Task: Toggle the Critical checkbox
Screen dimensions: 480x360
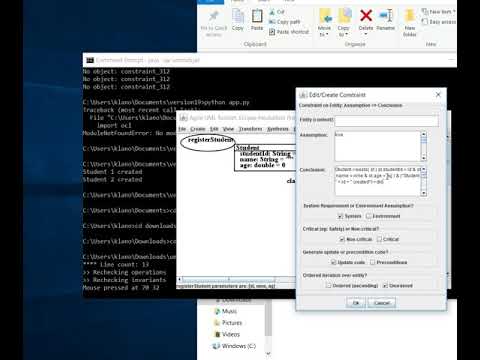Action: click(379, 239)
